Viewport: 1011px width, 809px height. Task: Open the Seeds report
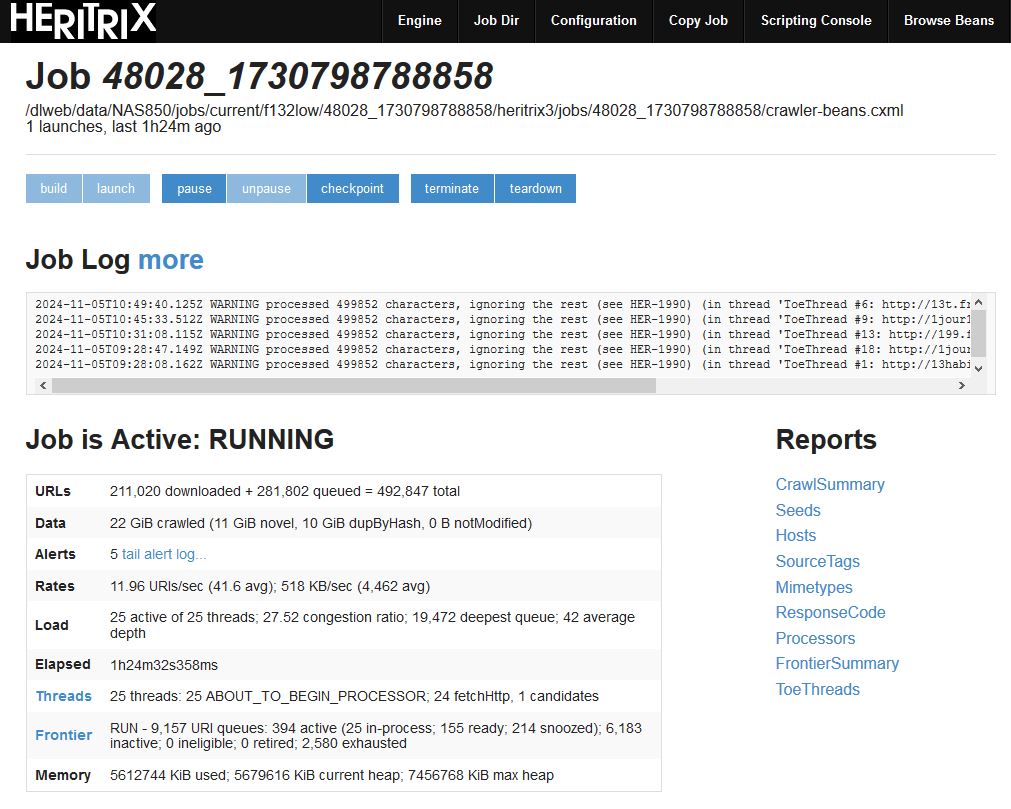(798, 511)
